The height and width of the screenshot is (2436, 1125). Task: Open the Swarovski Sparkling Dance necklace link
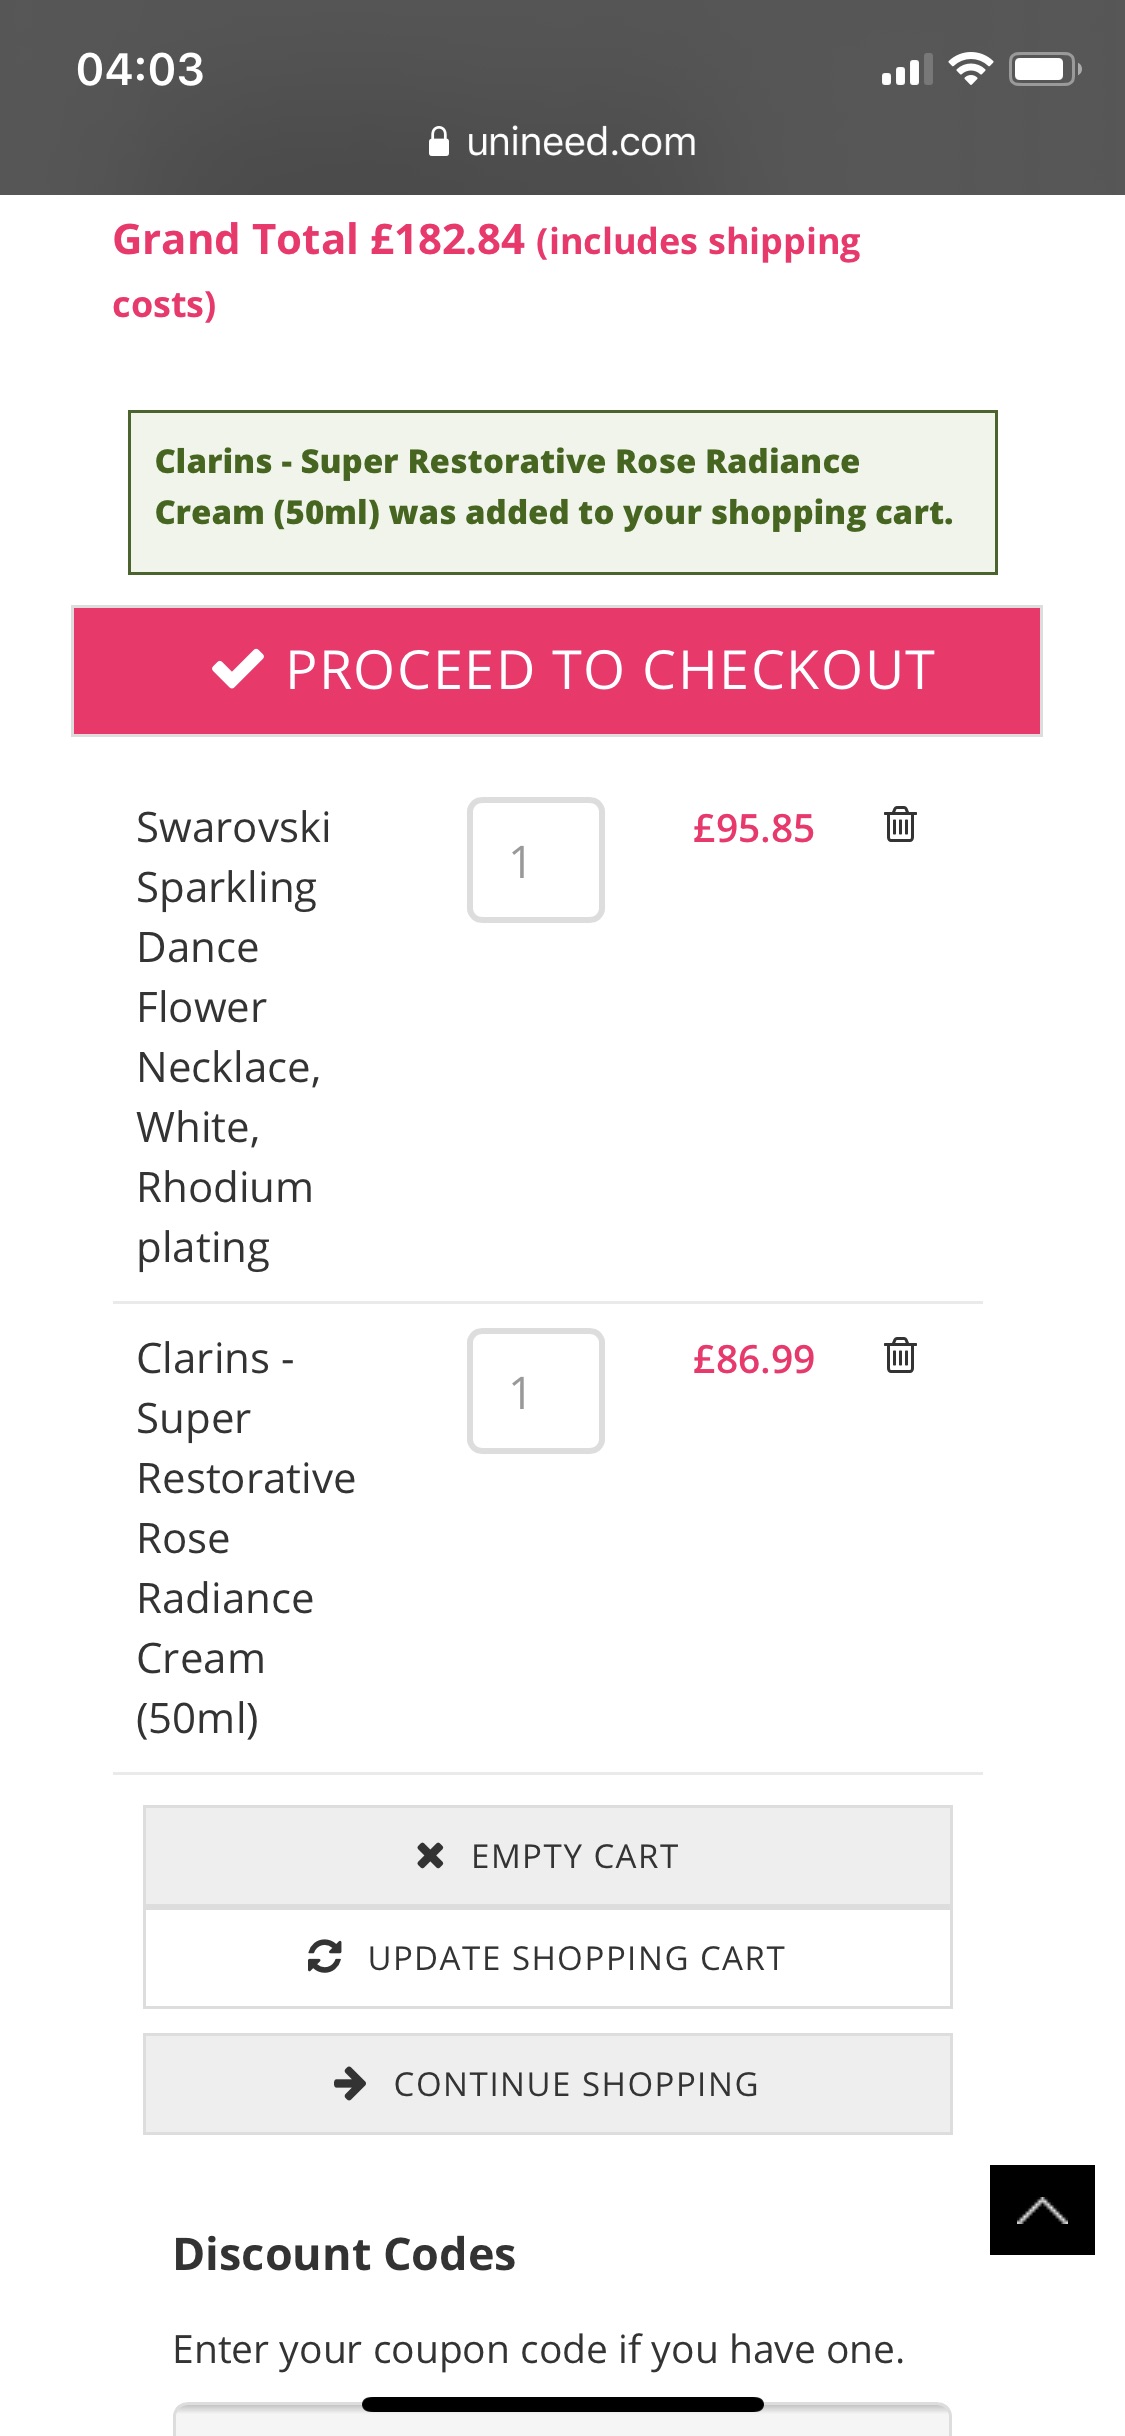pyautogui.click(x=234, y=1037)
